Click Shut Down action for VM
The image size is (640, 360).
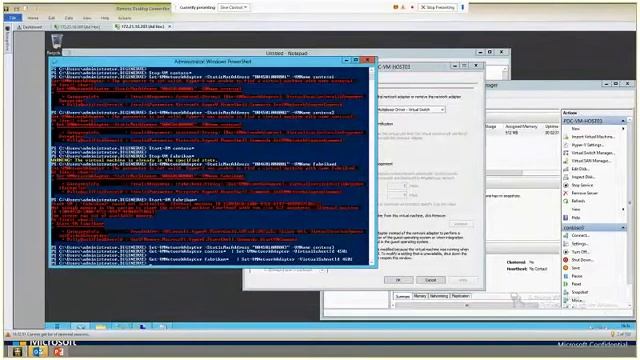tap(582, 260)
